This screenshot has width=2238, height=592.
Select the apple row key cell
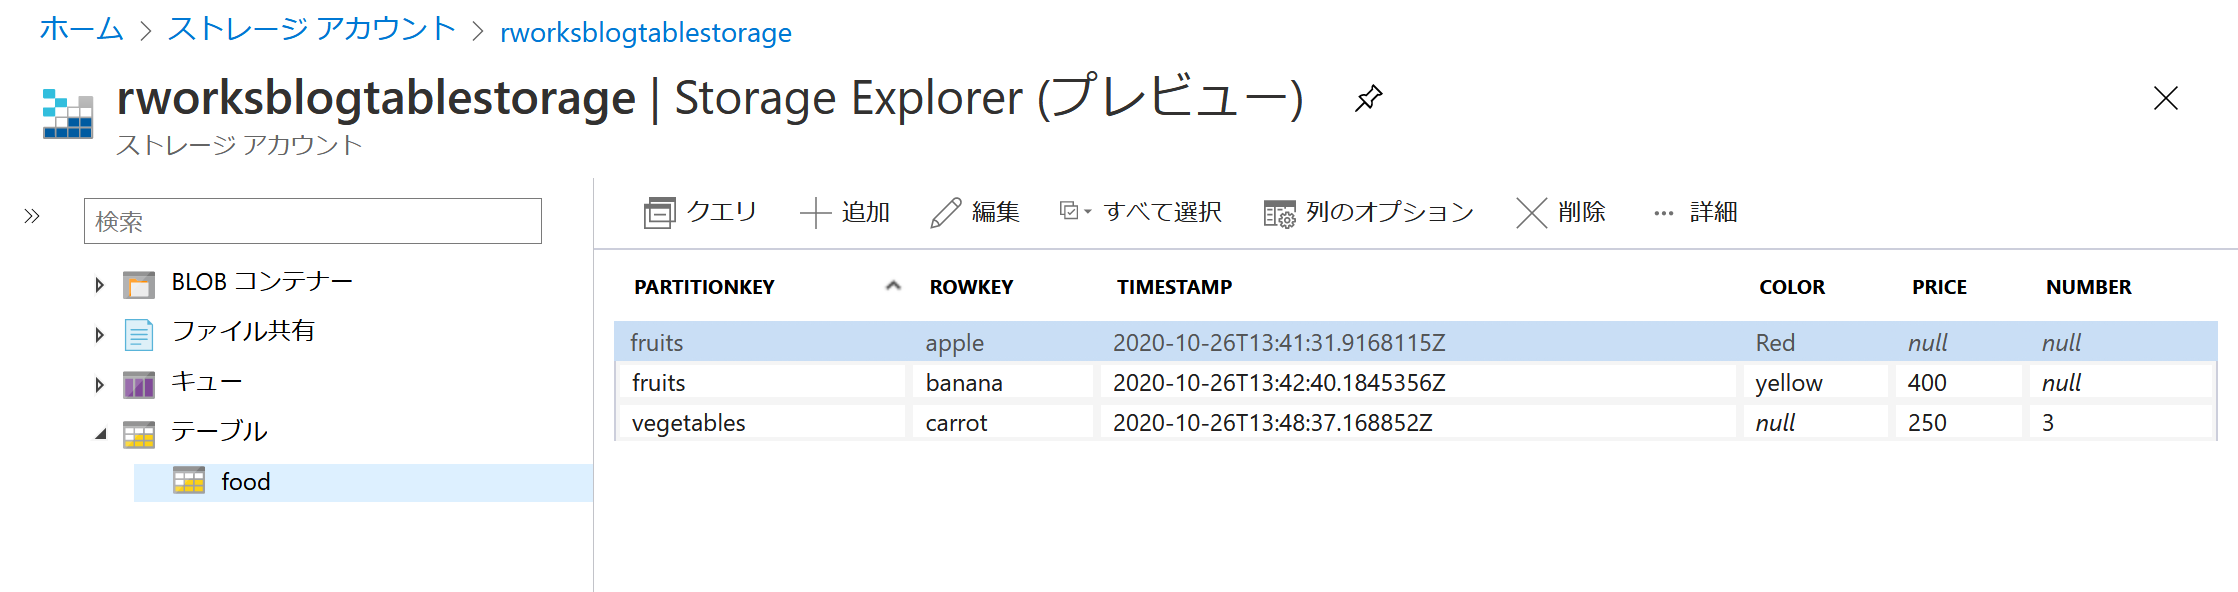click(955, 343)
